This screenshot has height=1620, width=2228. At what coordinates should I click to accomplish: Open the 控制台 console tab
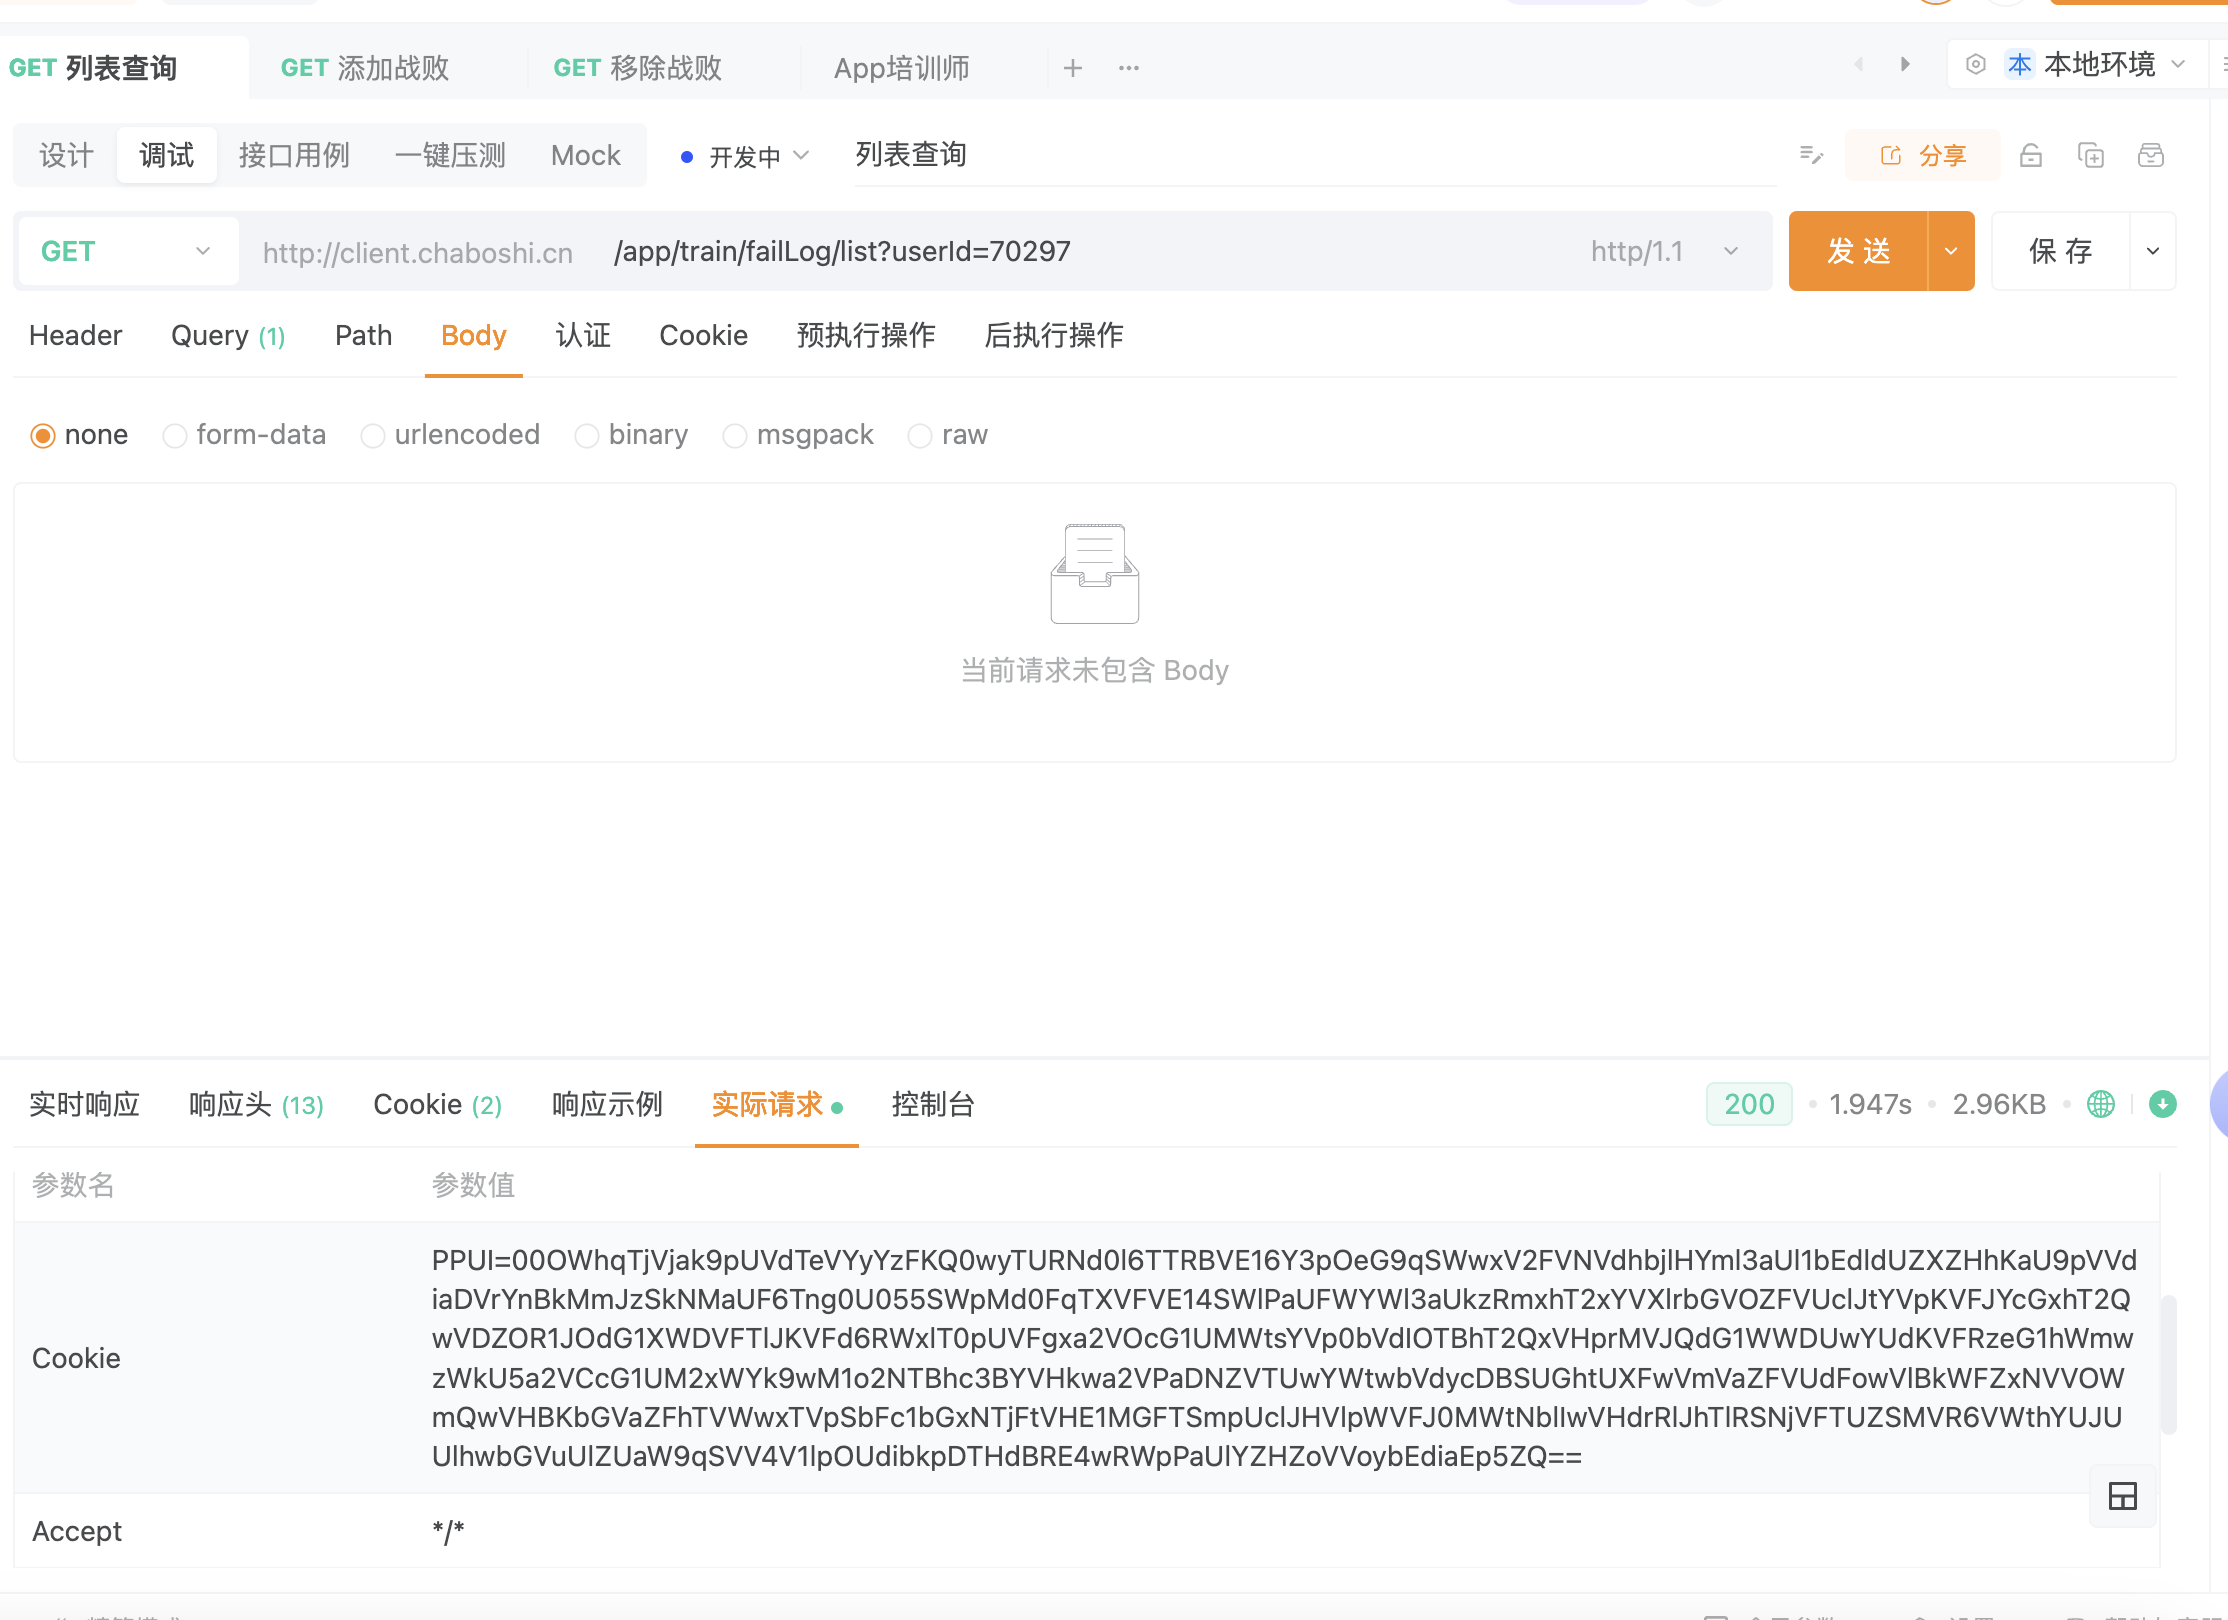(x=932, y=1104)
